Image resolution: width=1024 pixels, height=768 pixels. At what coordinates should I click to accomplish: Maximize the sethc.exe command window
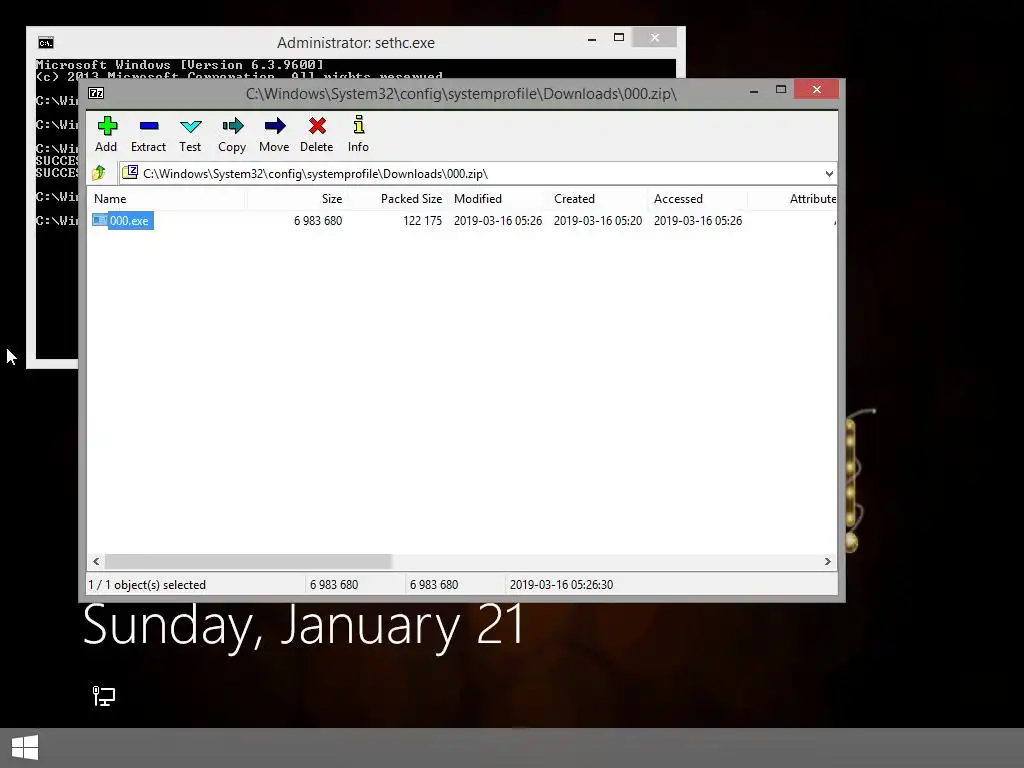(x=619, y=38)
